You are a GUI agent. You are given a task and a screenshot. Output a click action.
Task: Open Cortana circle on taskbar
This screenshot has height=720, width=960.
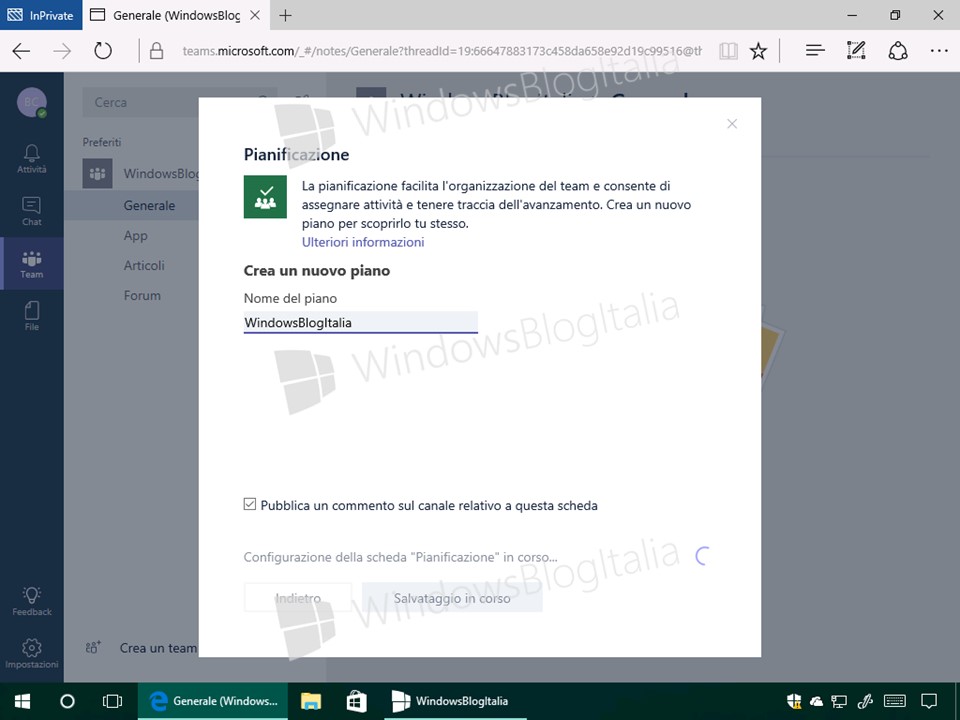coord(67,701)
